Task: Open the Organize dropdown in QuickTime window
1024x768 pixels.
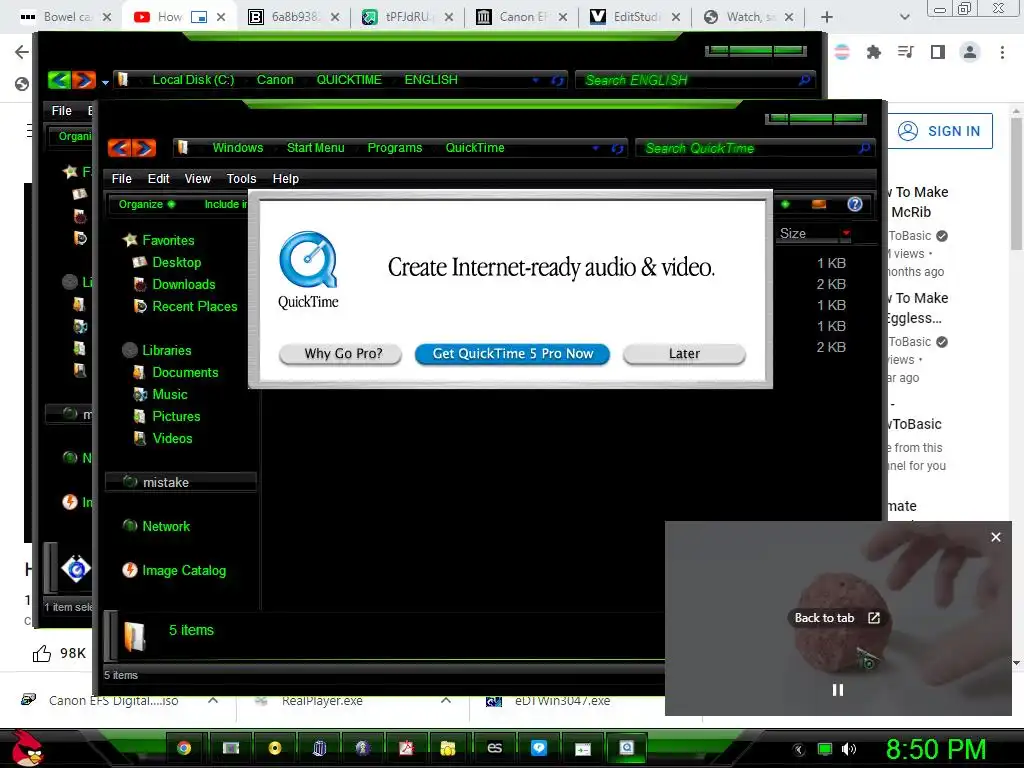Action: (x=147, y=204)
